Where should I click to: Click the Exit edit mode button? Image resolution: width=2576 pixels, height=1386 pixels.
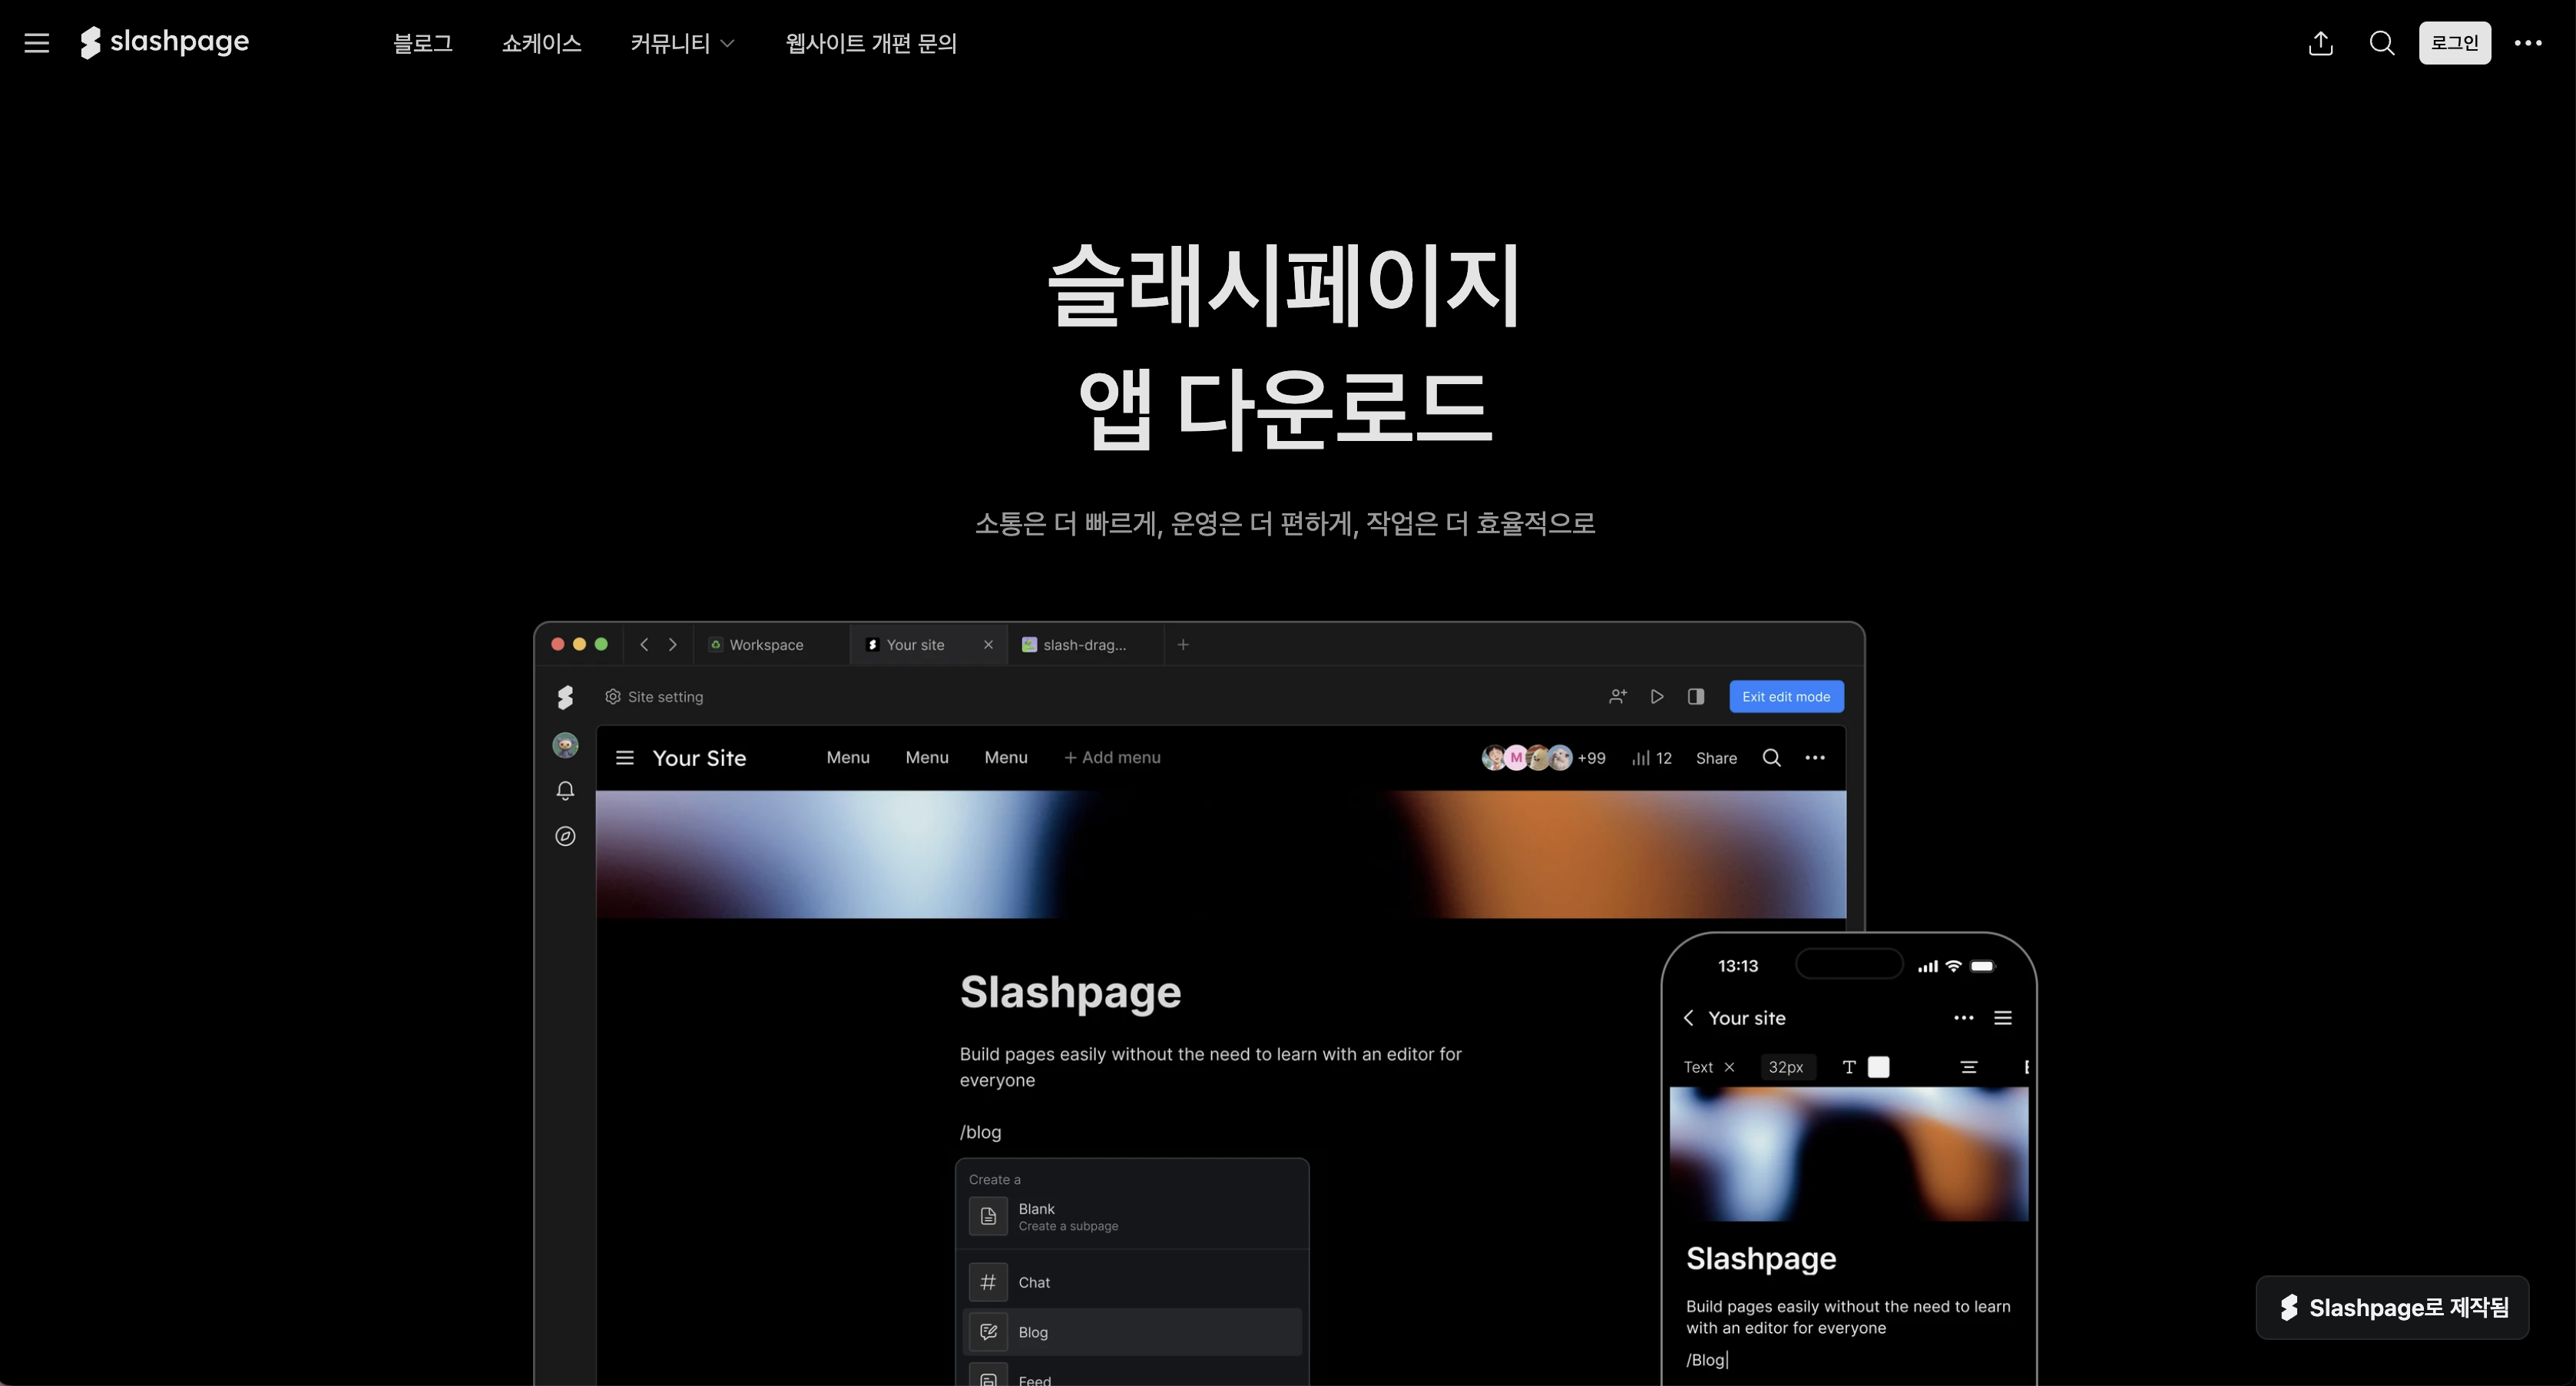[1786, 696]
